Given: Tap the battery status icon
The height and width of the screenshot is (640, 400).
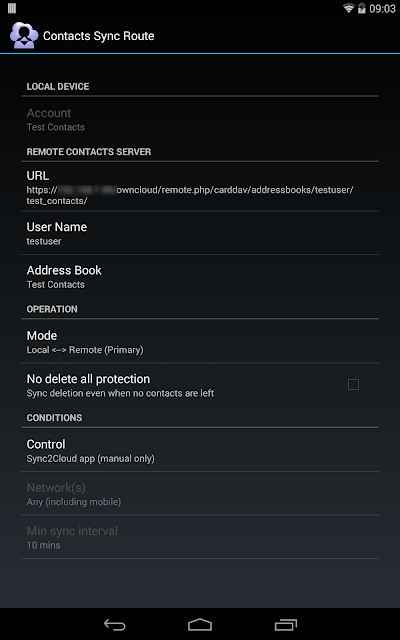Looking at the screenshot, I should tap(362, 8).
